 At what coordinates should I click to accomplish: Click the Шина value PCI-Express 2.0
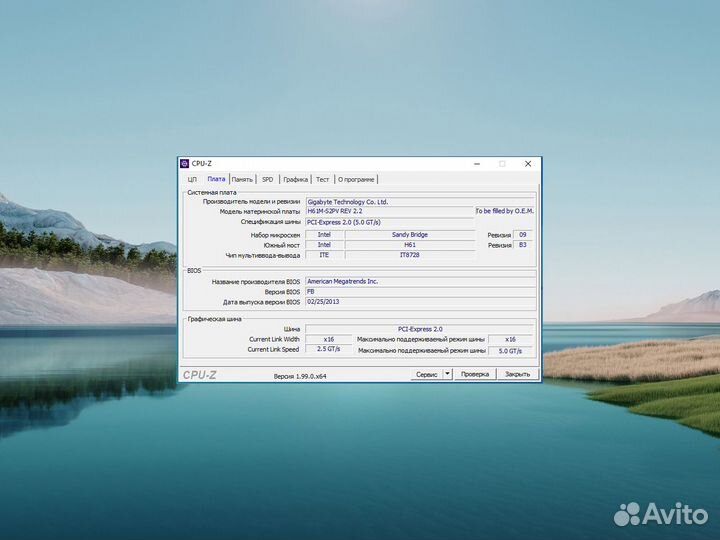click(x=420, y=329)
